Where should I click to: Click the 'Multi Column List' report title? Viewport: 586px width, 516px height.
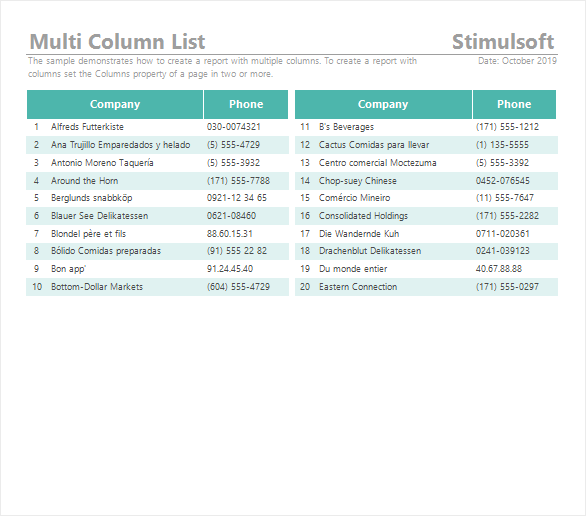pos(117,41)
